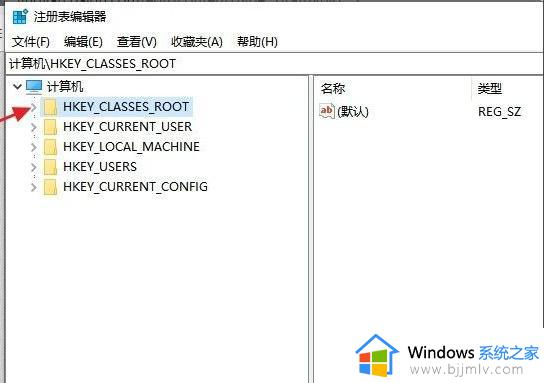This screenshot has height=383, width=544.
Task: Open the 收藏夹(A) menu
Action: (197, 42)
